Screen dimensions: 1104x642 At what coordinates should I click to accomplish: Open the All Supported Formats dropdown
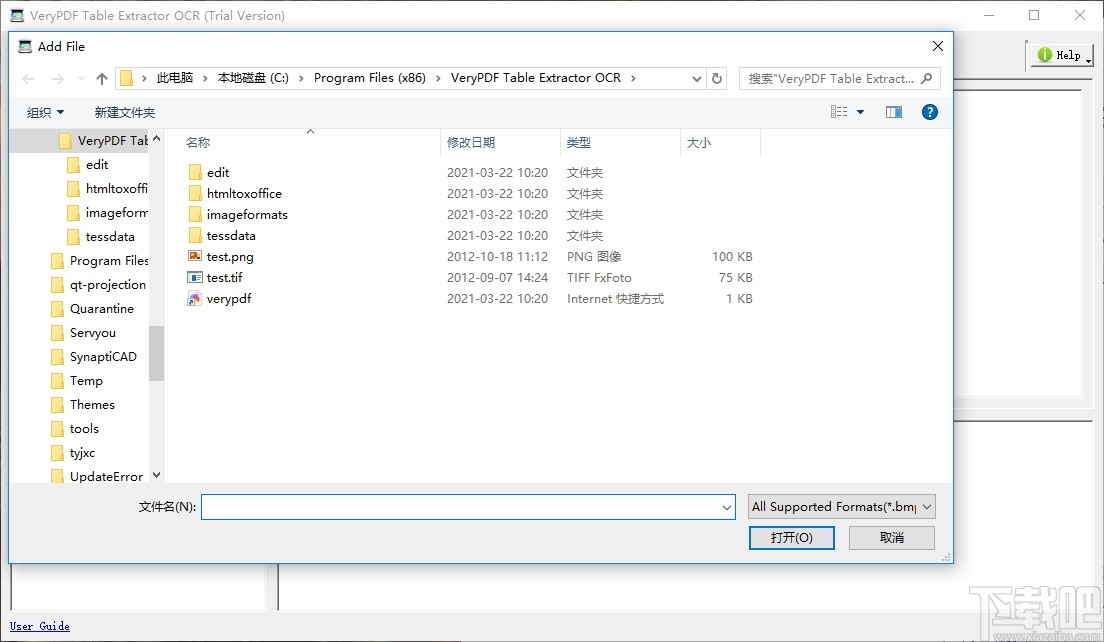840,506
